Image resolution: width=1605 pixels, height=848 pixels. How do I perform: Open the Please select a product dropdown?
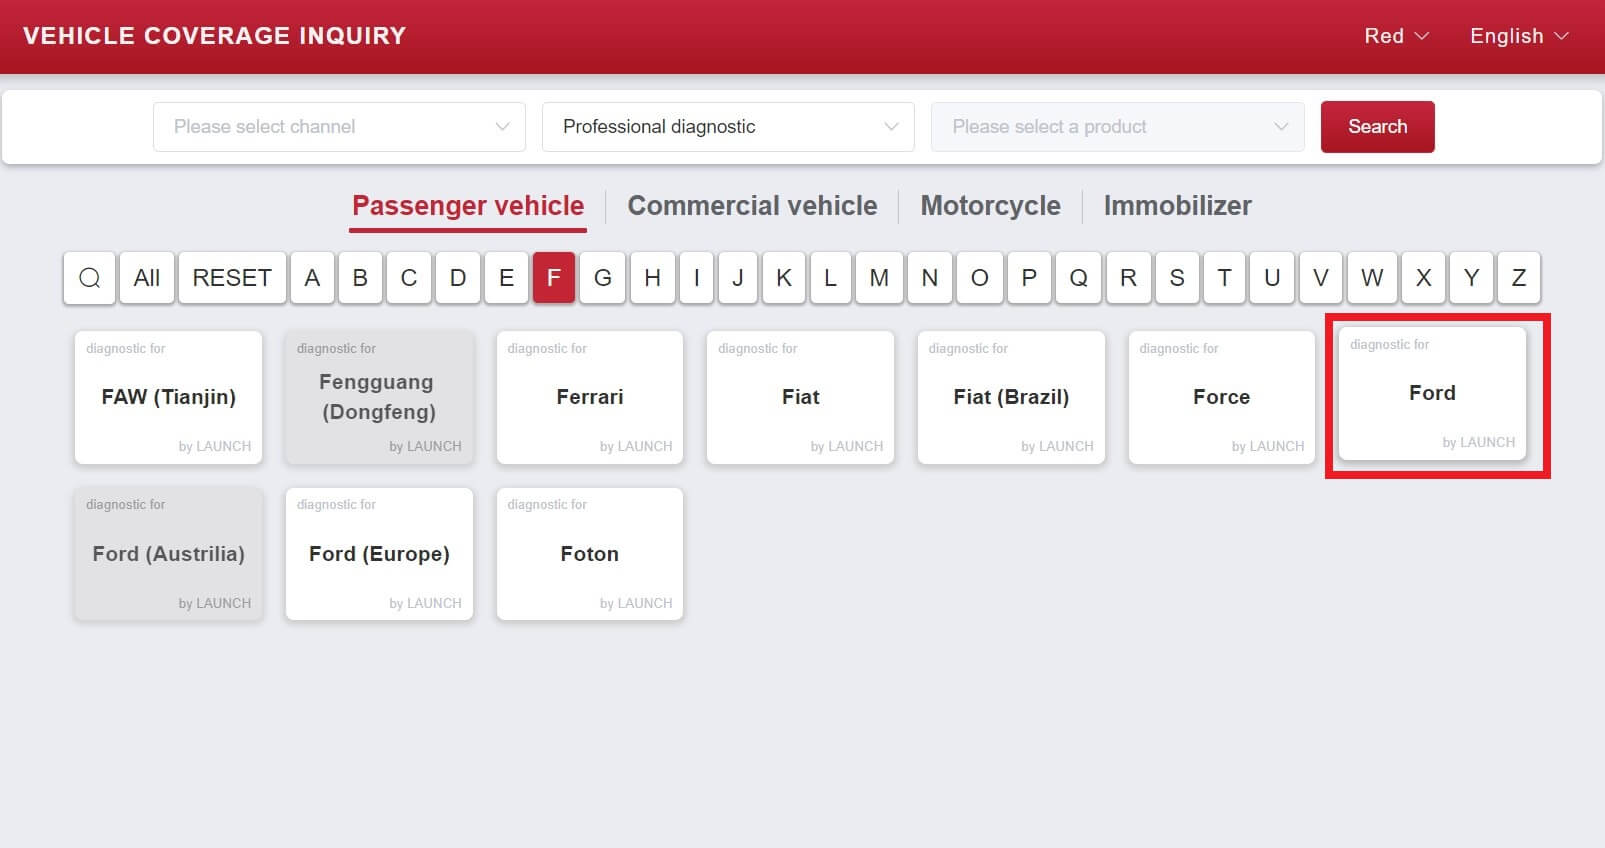click(1117, 127)
